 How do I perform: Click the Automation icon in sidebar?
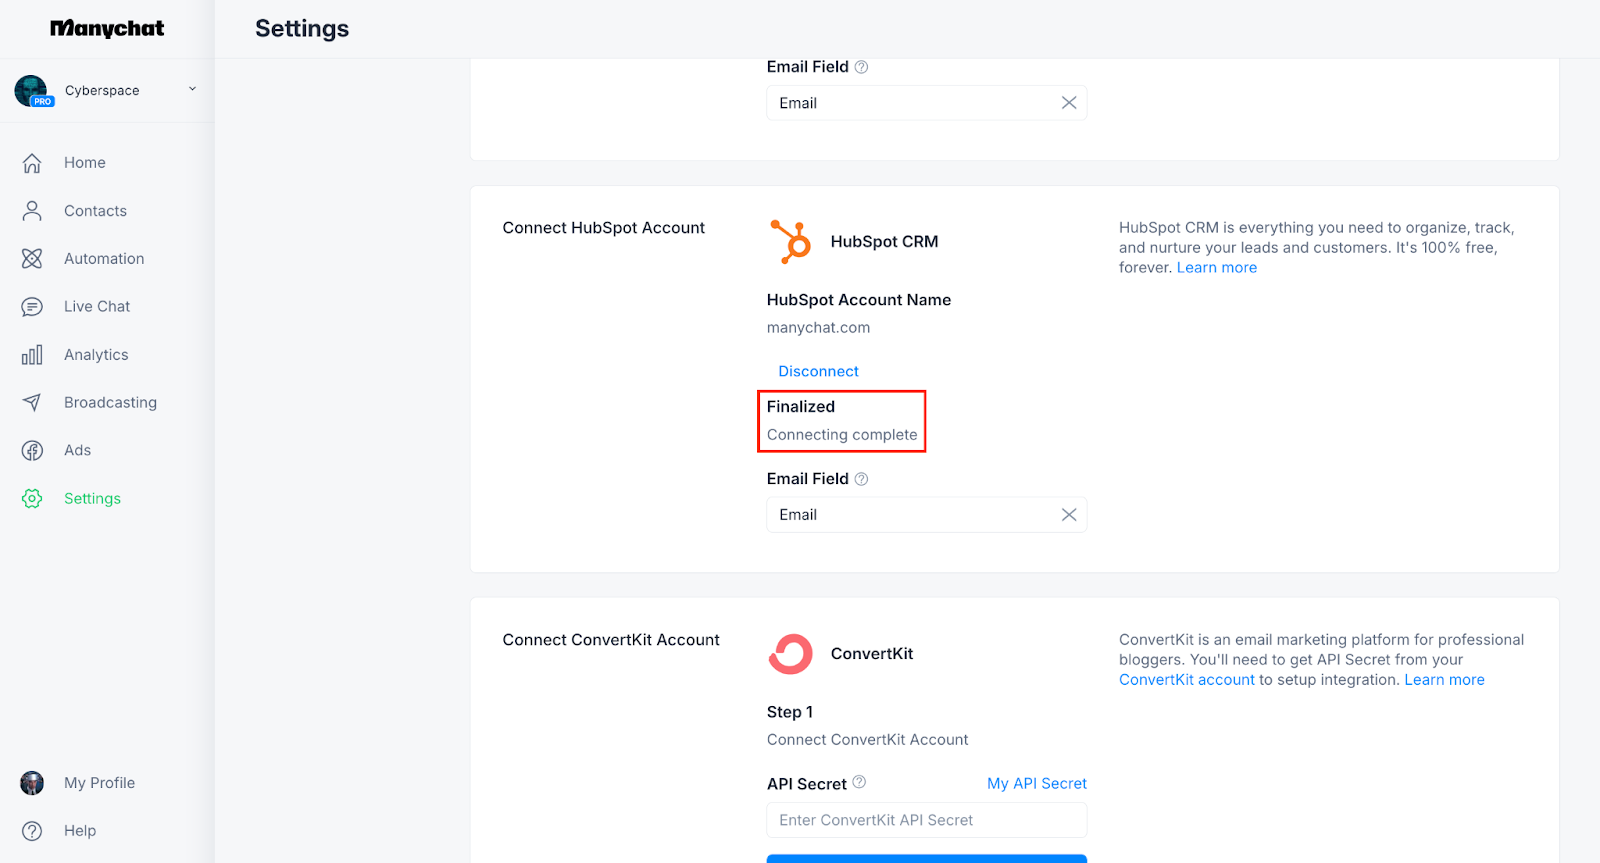[x=32, y=259]
